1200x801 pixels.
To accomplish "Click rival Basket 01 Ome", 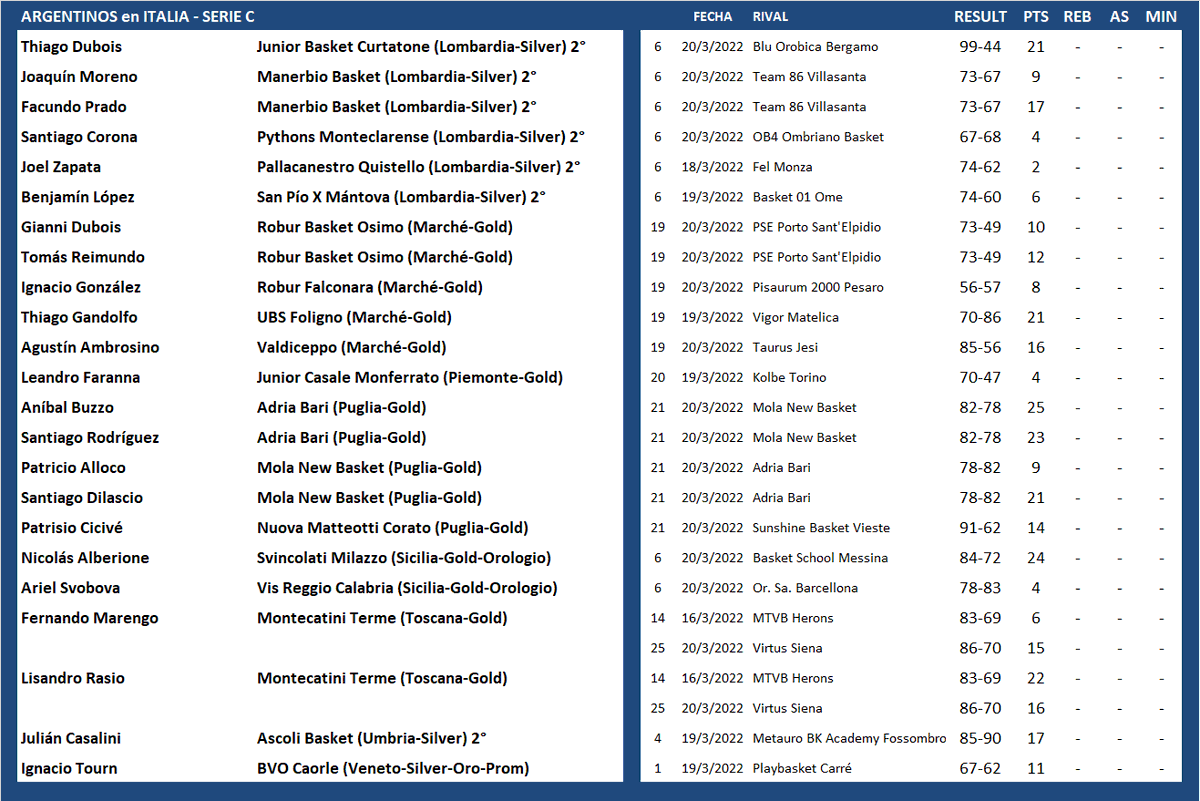I will coord(797,197).
